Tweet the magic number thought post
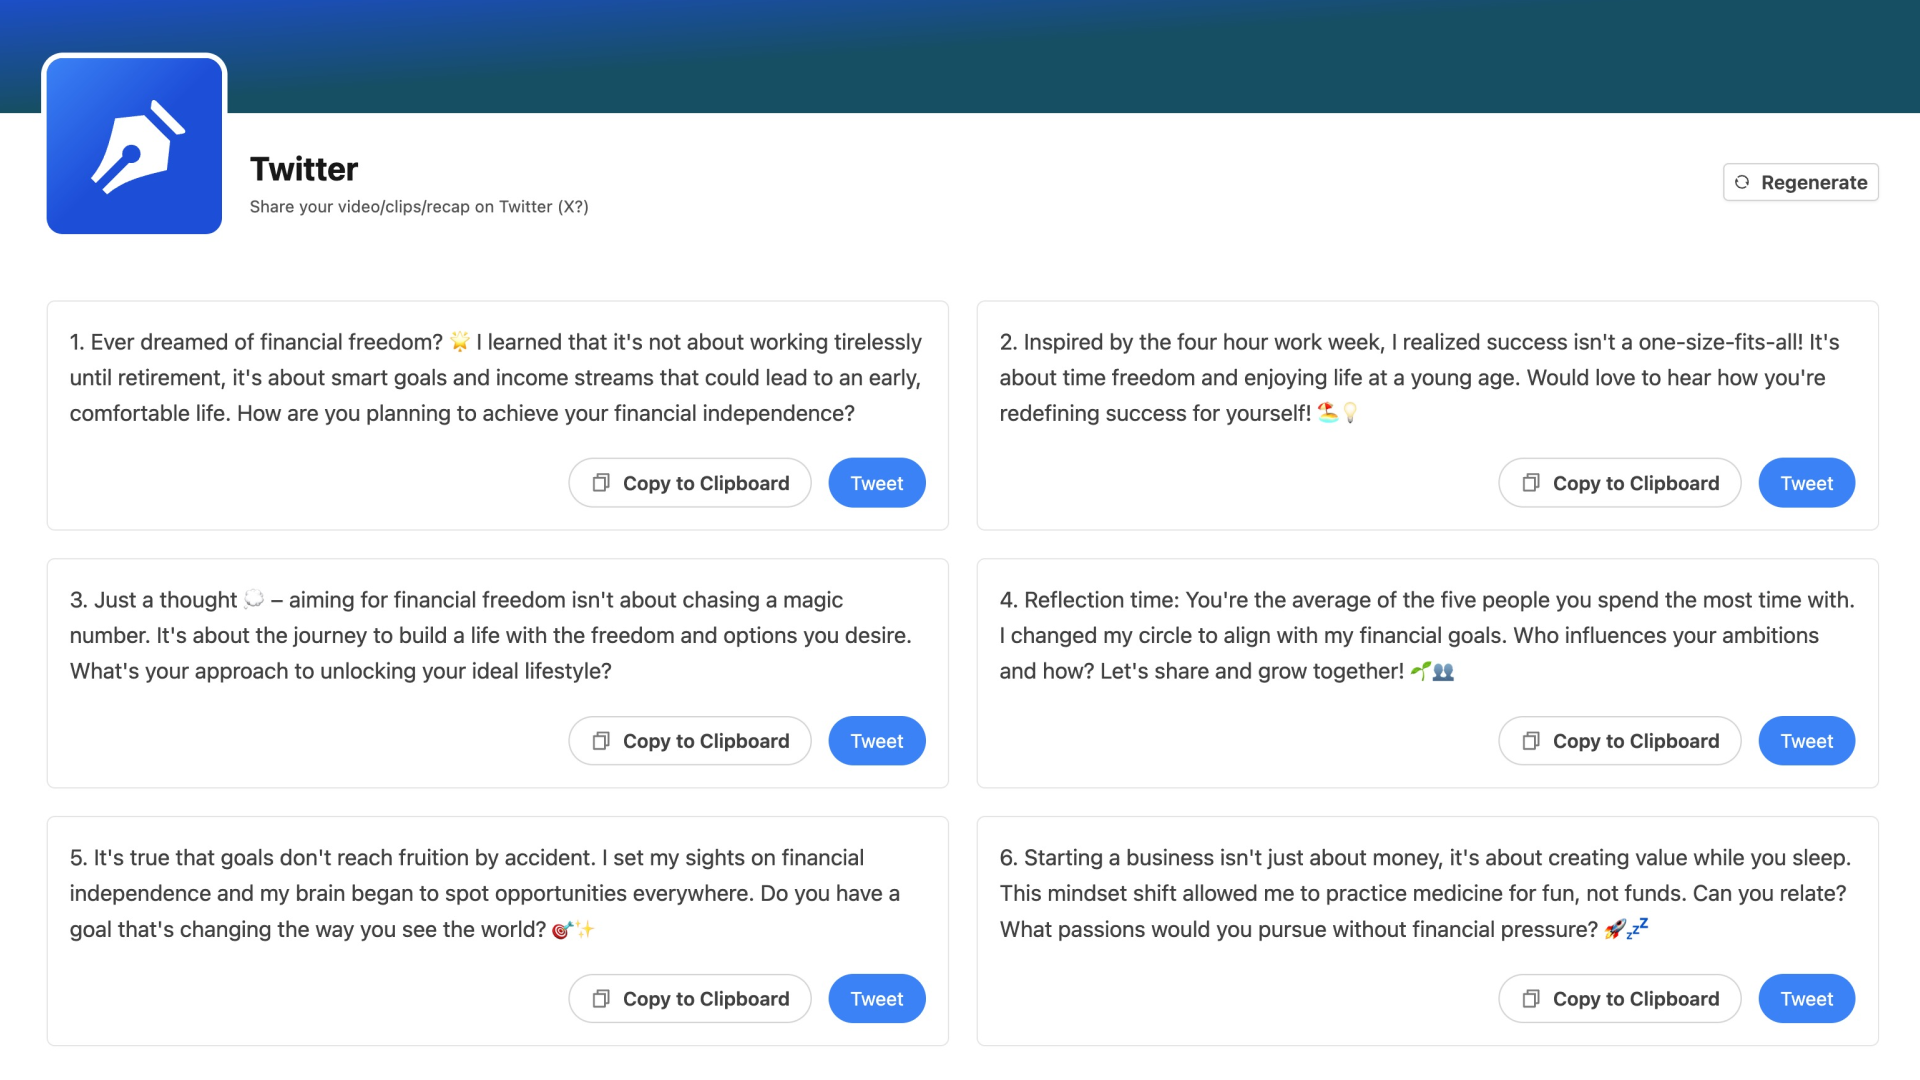 877,740
